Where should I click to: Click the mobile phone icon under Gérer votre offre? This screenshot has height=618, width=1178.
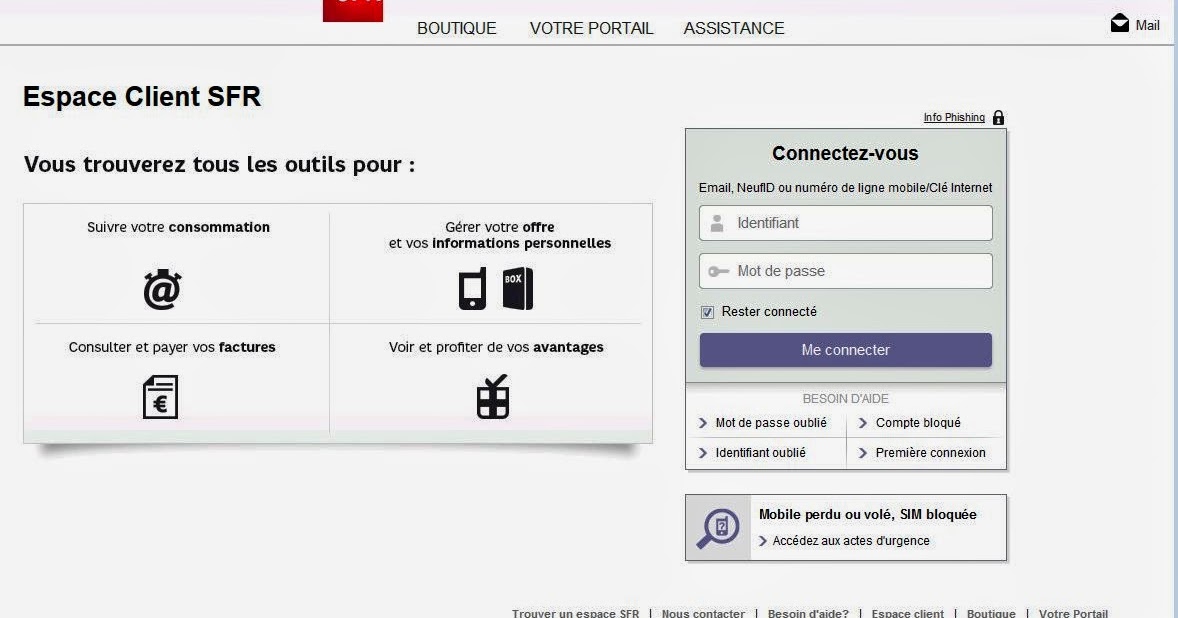pyautogui.click(x=473, y=289)
